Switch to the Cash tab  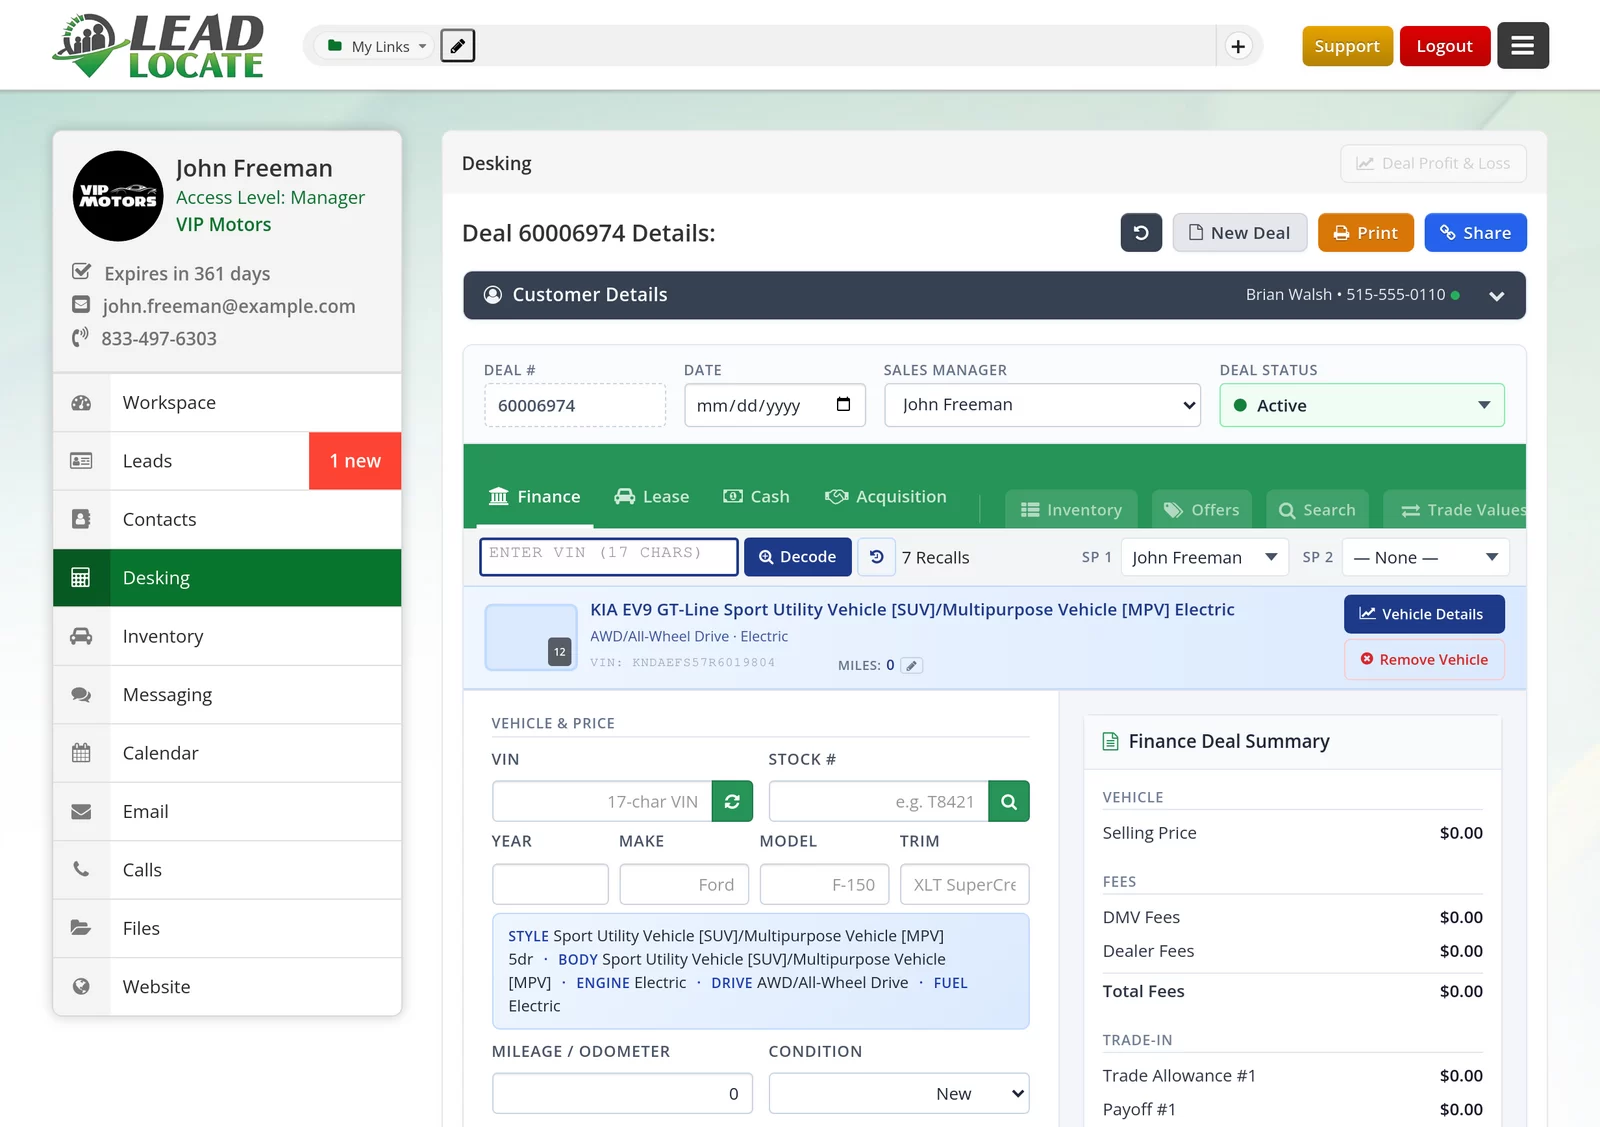756,497
